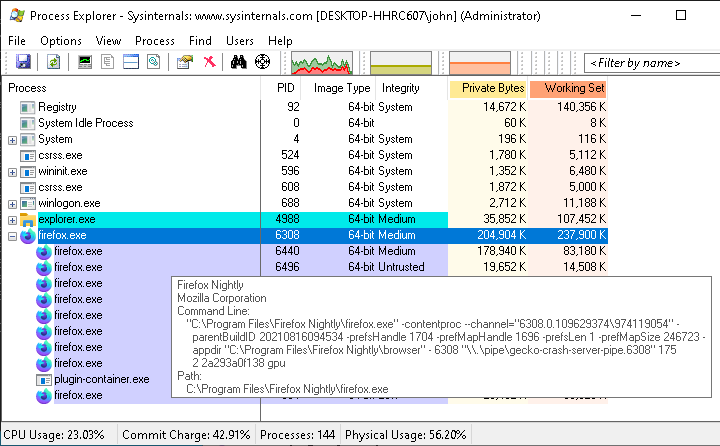Screen dimensions: 720x446
Task: Click the red X Kill Process icon
Action: pyautogui.click(x=209, y=62)
